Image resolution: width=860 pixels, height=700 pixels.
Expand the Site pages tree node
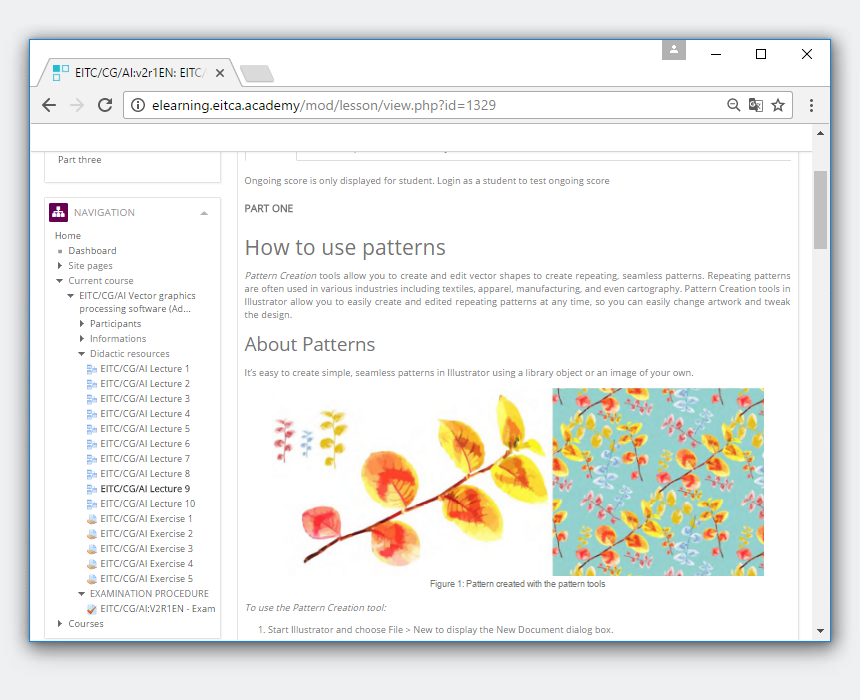tap(60, 266)
